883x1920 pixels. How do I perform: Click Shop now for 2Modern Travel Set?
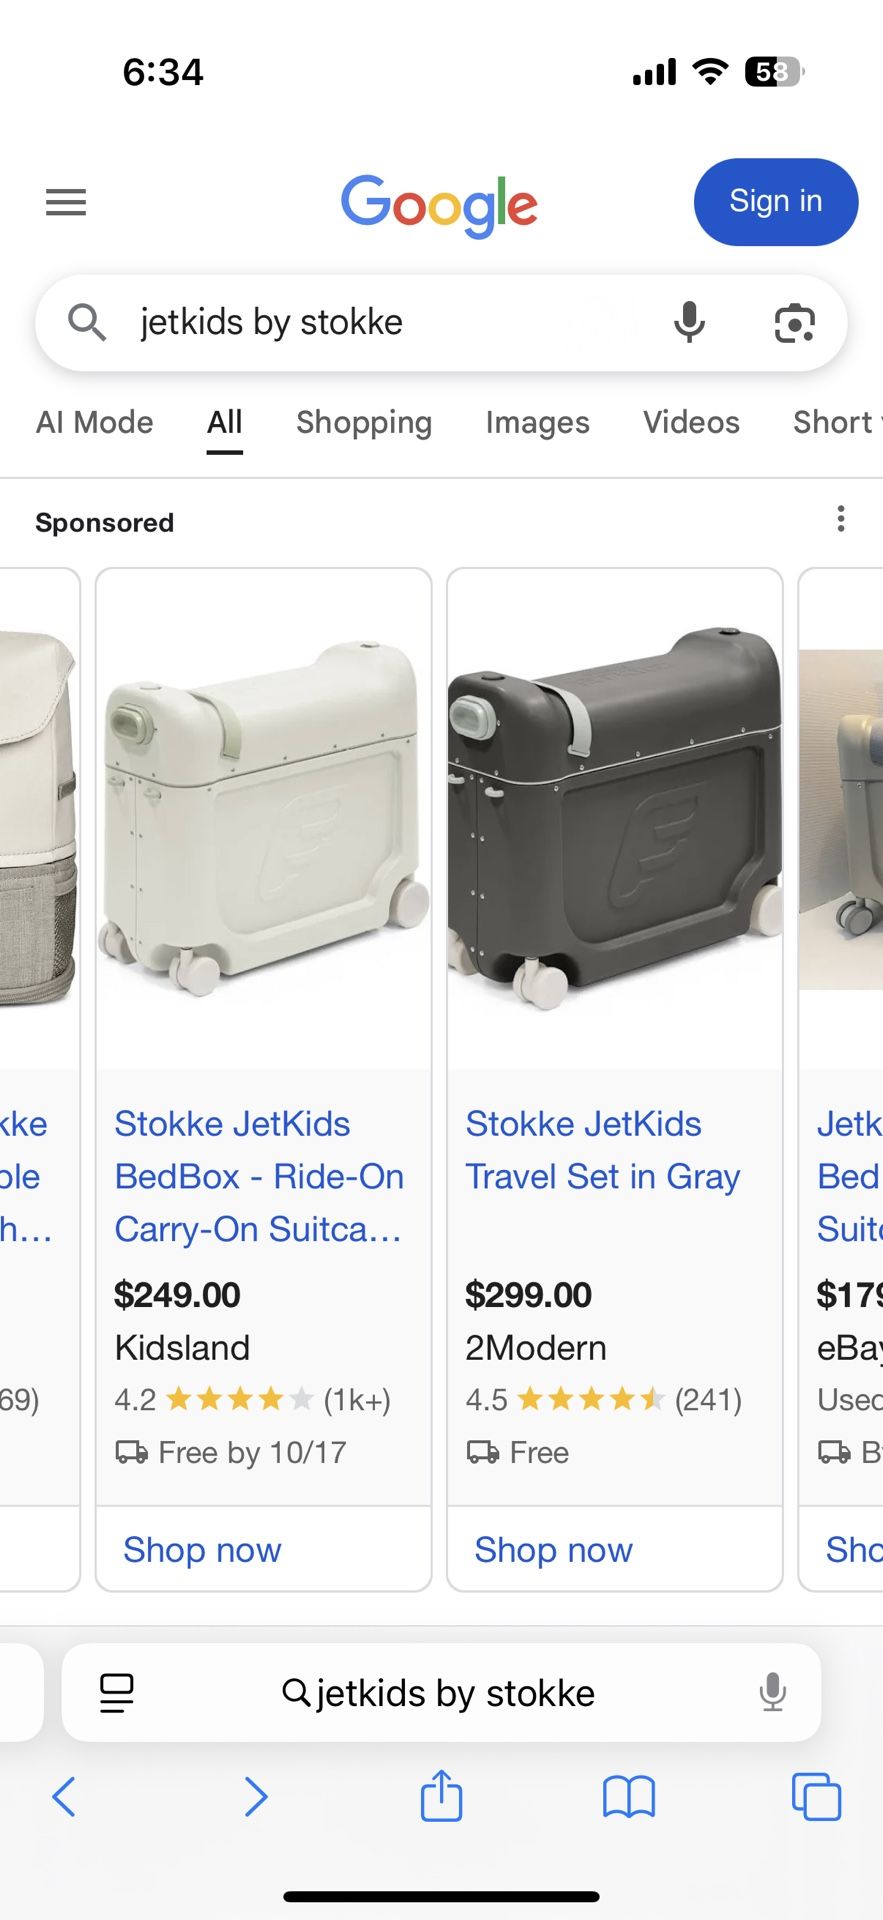pos(553,1550)
